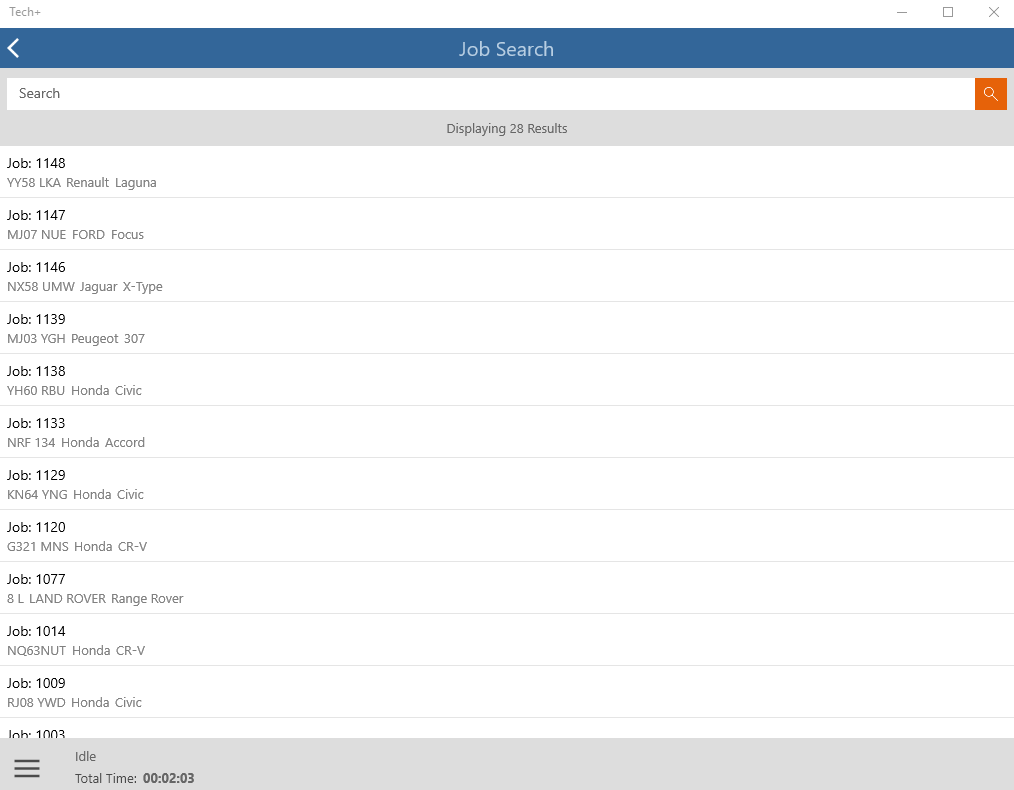Image resolution: width=1014 pixels, height=790 pixels.
Task: Minimize the Tech+ window
Action: (x=902, y=13)
